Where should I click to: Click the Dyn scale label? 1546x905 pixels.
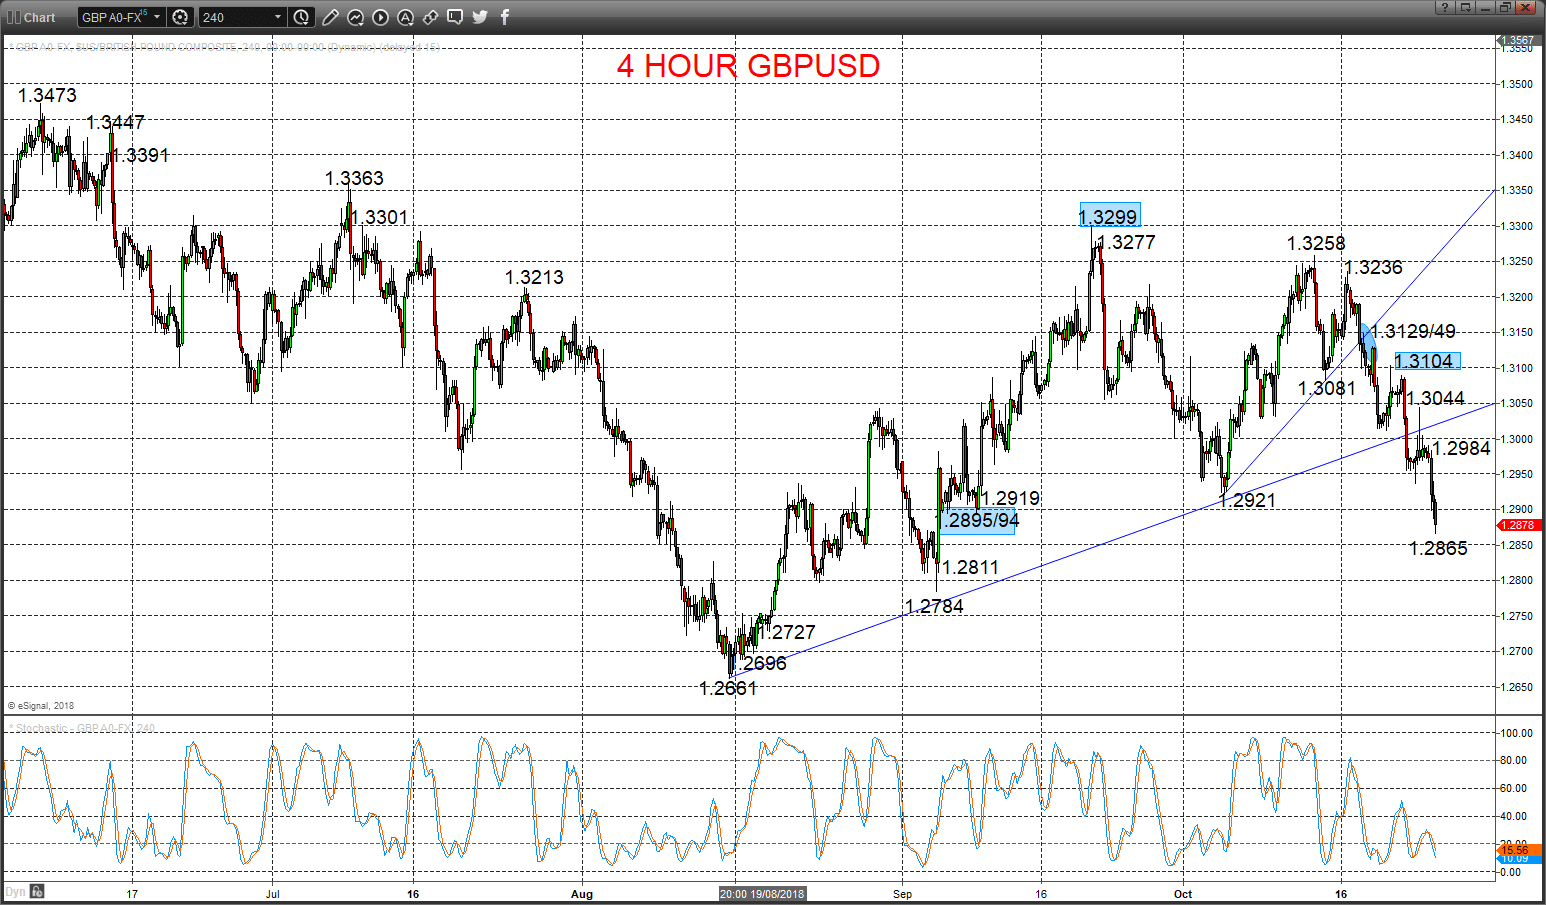pyautogui.click(x=15, y=891)
